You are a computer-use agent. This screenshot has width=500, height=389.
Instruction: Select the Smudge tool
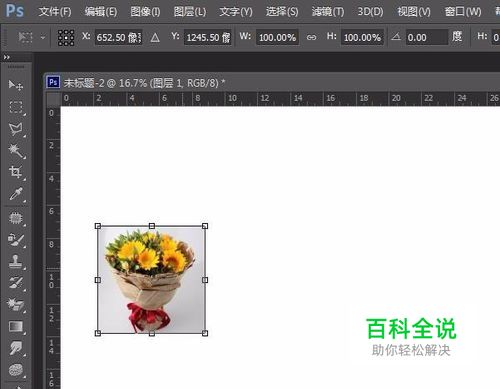click(16, 348)
